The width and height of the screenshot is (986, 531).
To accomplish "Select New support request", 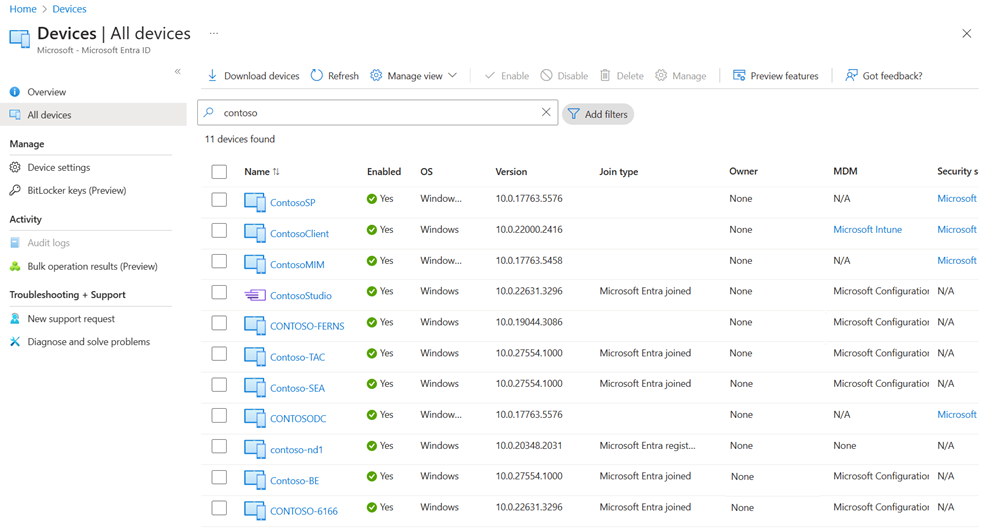I will [70, 319].
